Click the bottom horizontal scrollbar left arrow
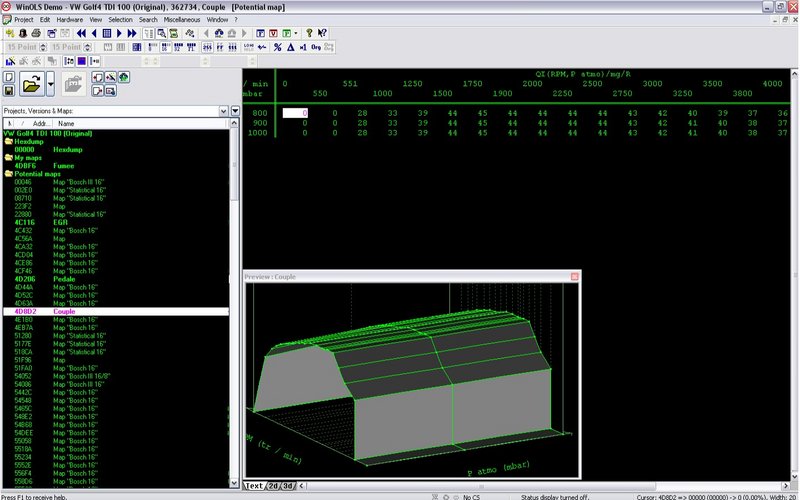This screenshot has width=800, height=500. [302, 486]
